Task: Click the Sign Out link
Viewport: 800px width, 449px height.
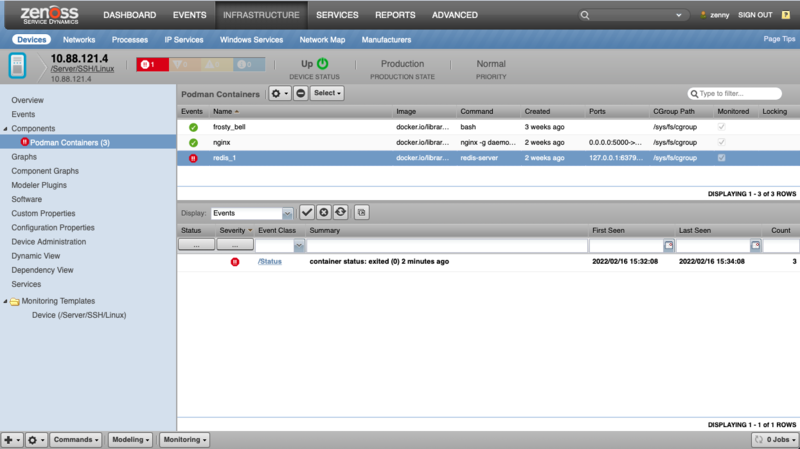Action: click(x=755, y=15)
